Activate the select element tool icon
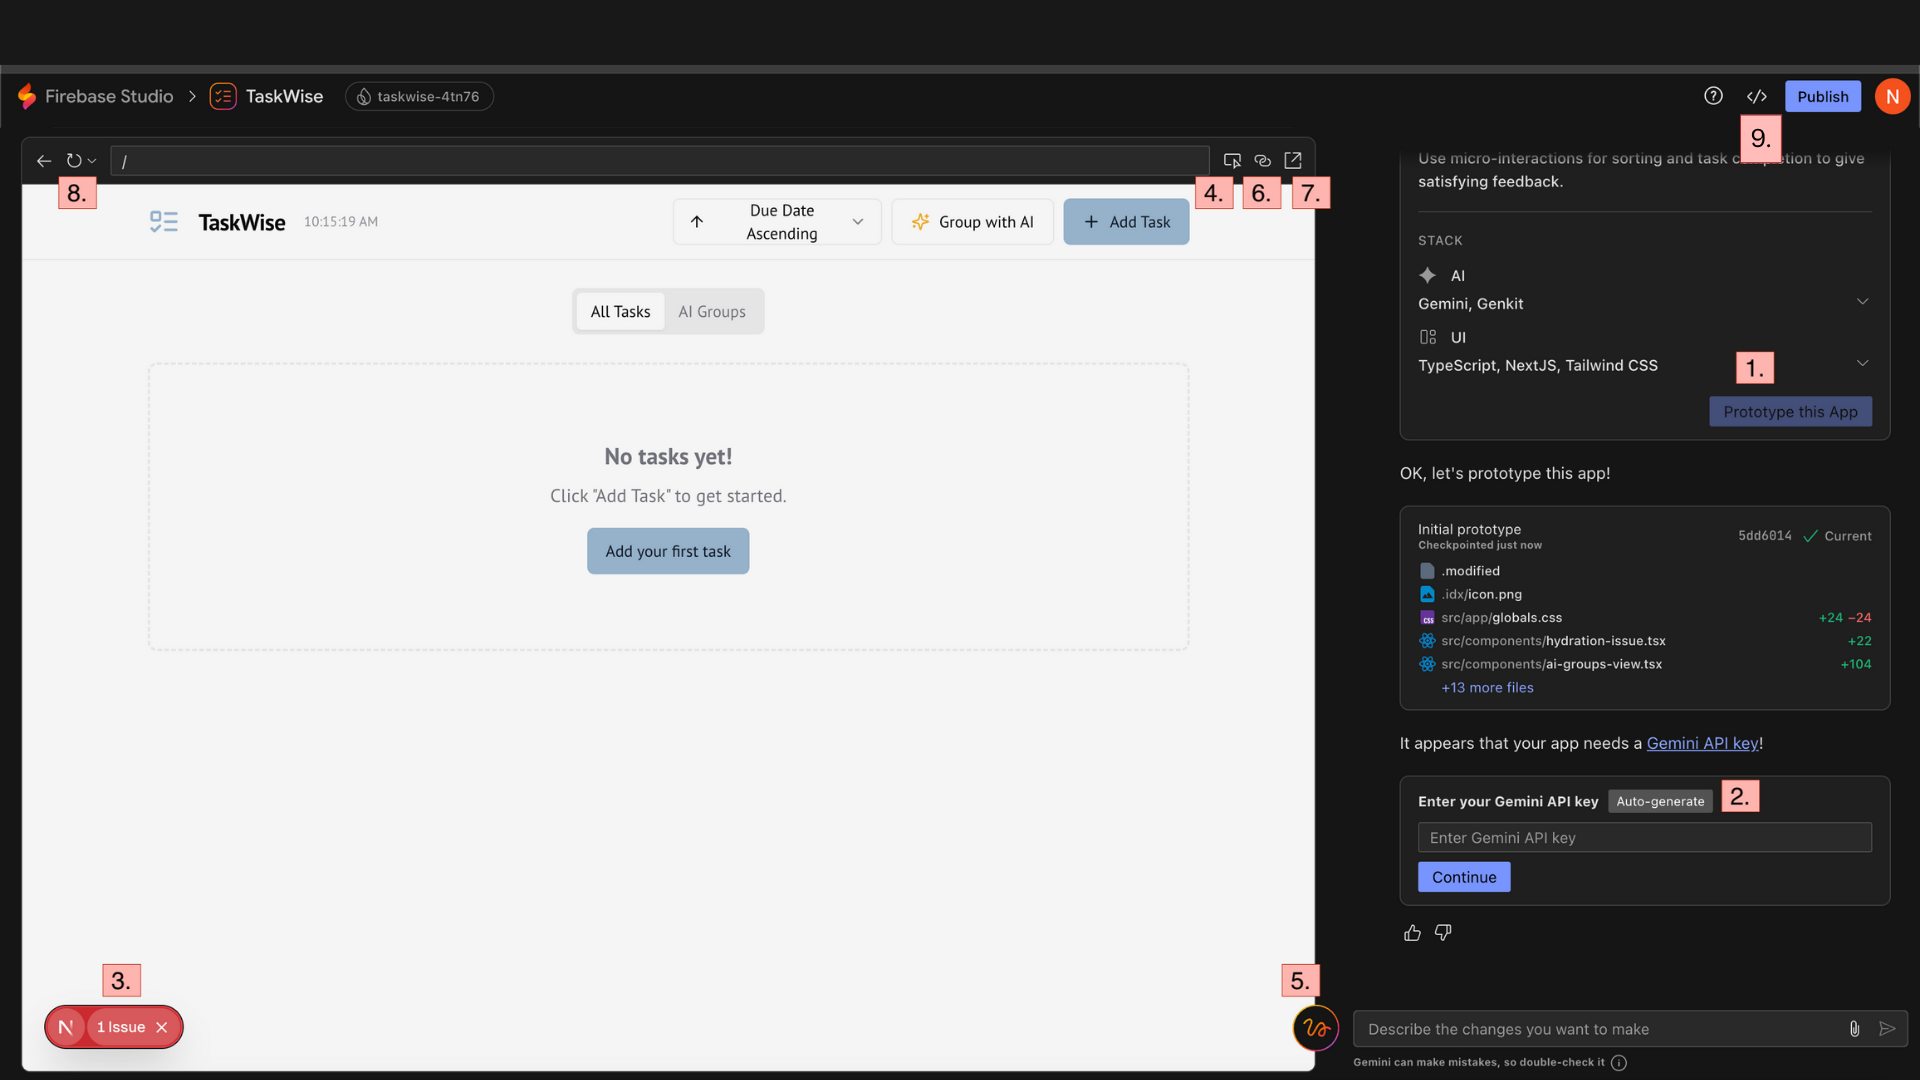 coord(1232,161)
